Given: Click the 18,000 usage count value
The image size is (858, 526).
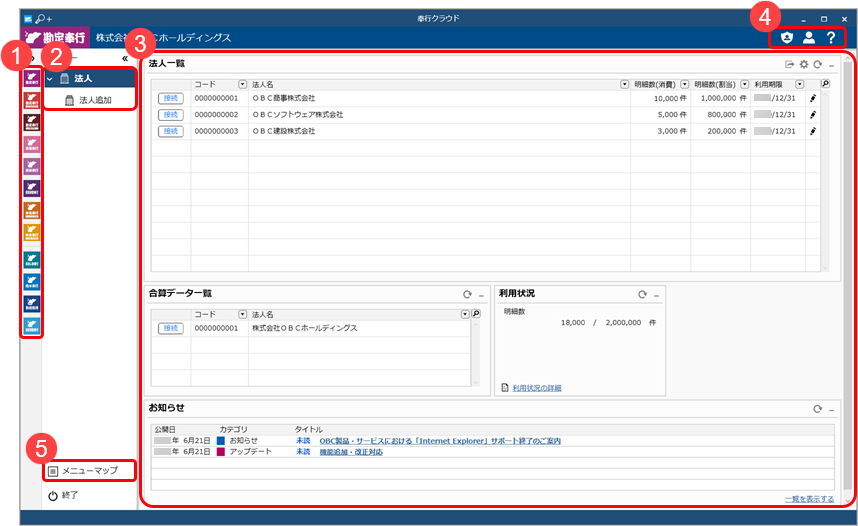Looking at the screenshot, I should click(573, 323).
